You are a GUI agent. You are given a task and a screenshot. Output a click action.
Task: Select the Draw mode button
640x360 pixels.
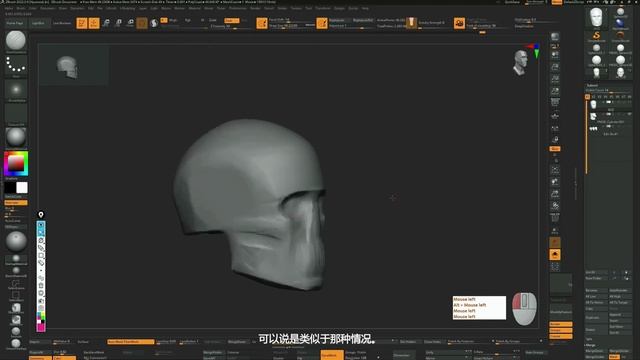pyautogui.click(x=94, y=23)
